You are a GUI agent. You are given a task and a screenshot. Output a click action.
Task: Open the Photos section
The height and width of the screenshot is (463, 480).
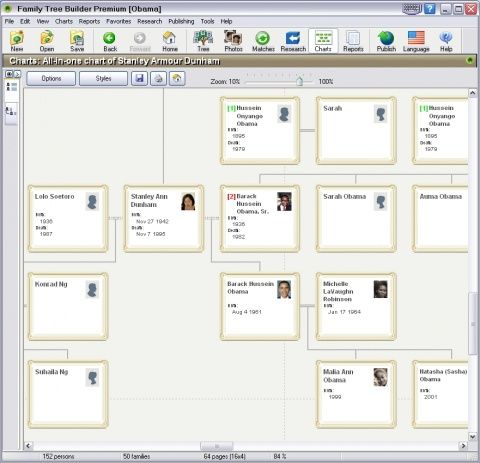point(233,41)
